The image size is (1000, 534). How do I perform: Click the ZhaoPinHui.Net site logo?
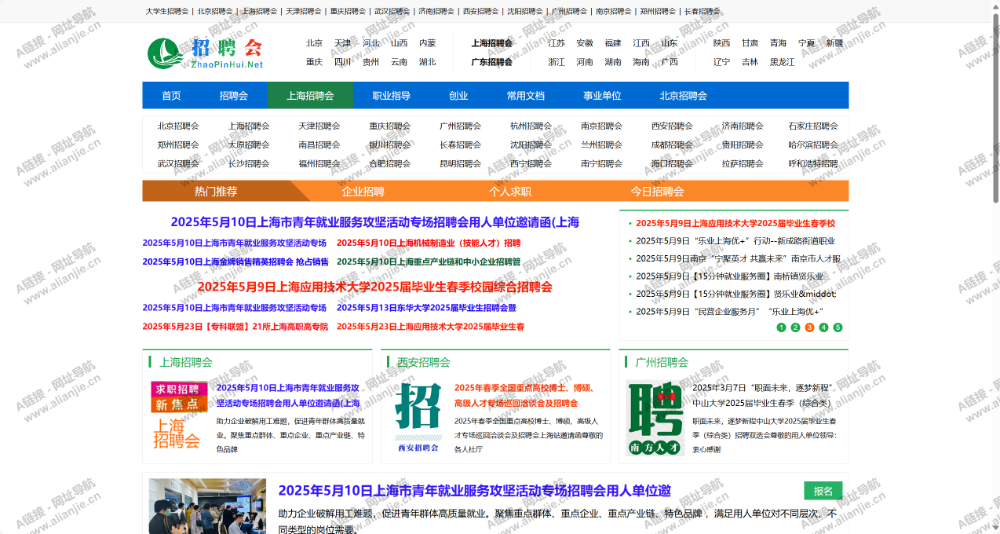[x=205, y=53]
